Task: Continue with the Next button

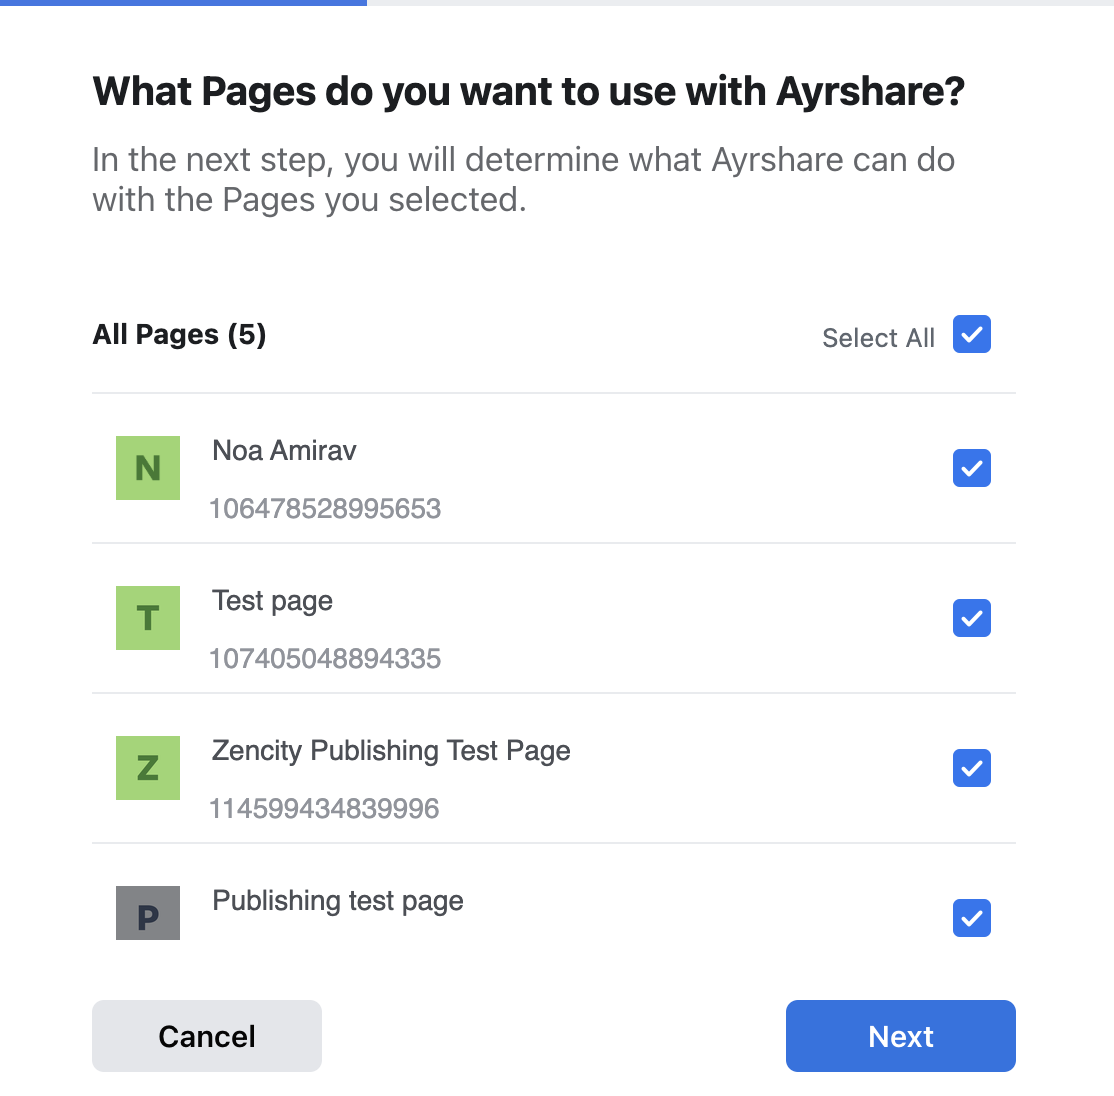Action: 900,1036
